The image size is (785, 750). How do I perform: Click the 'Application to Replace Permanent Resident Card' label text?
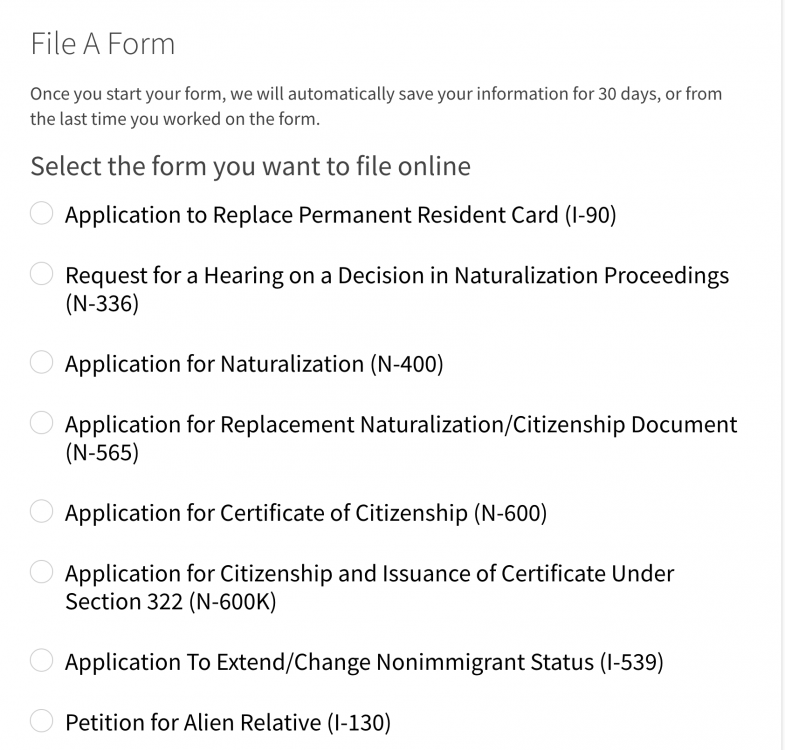pos(311,215)
